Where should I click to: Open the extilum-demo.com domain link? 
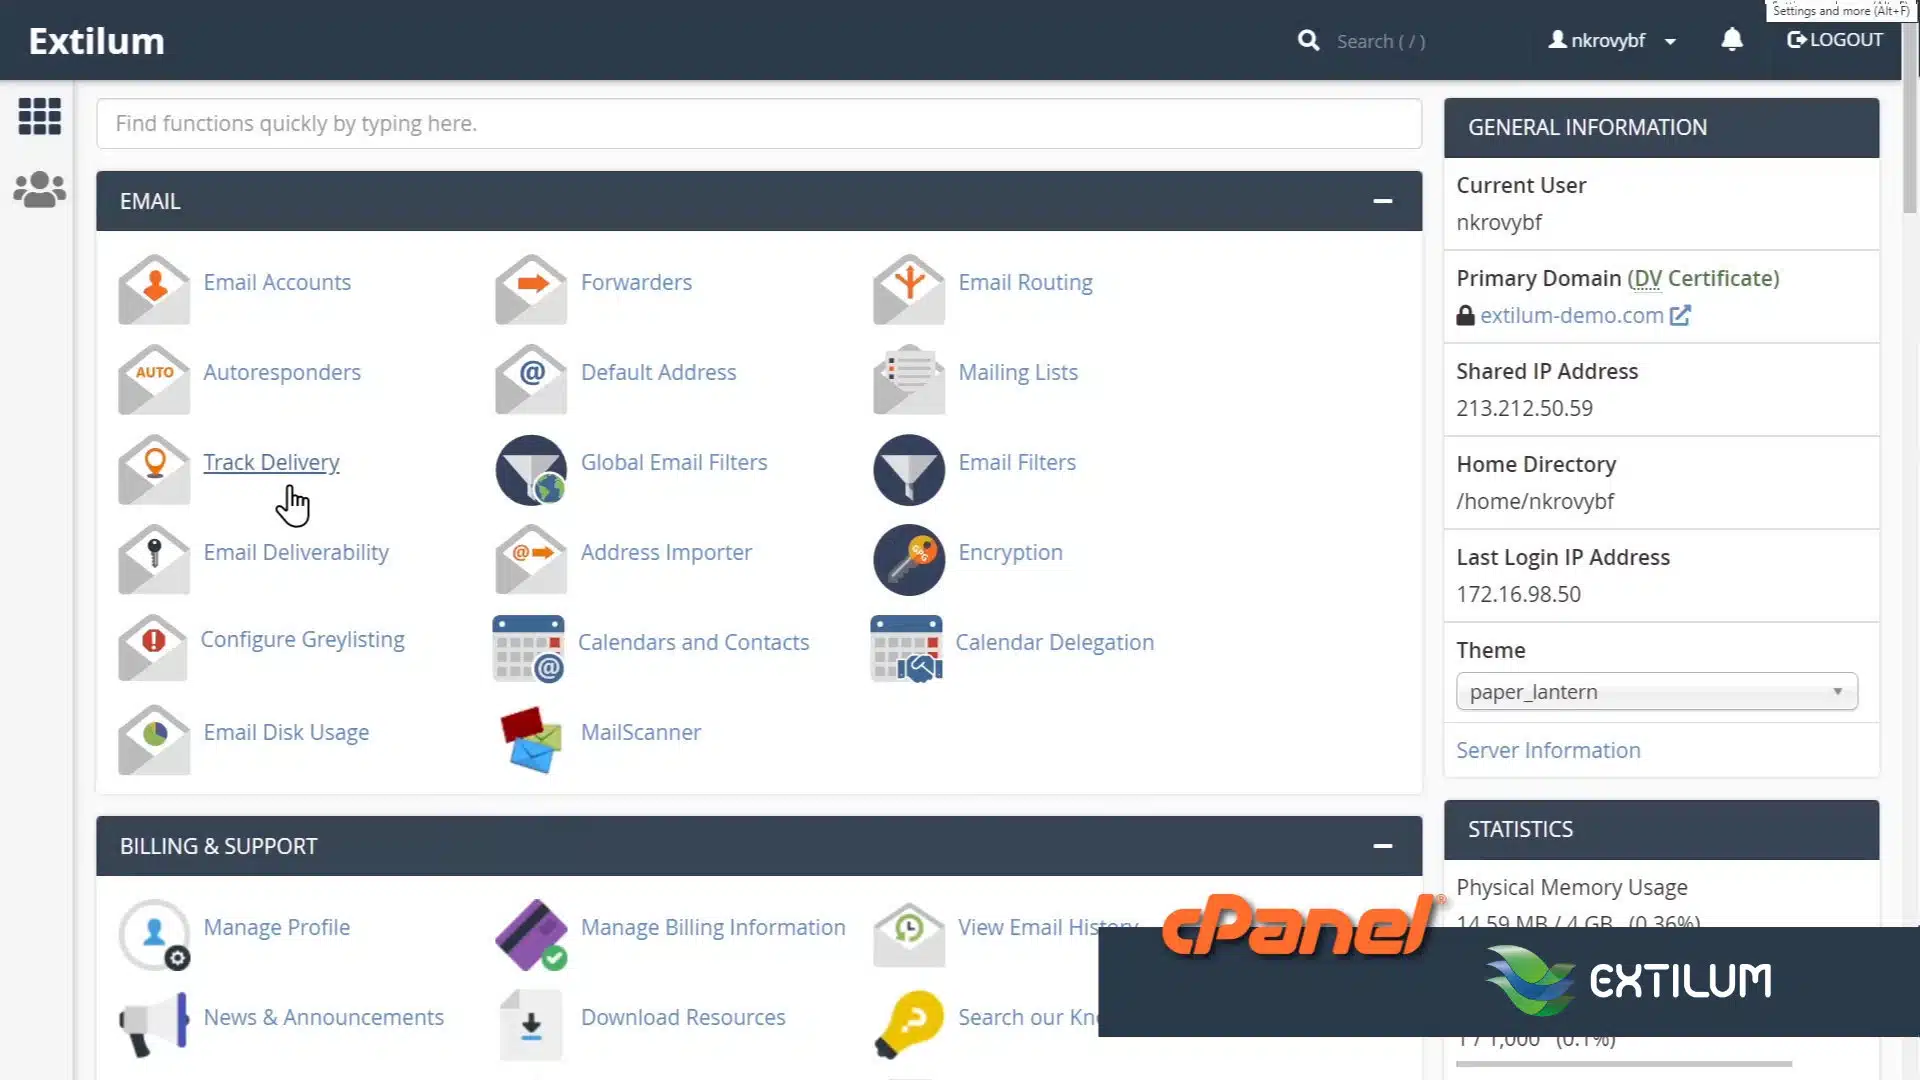point(1572,315)
